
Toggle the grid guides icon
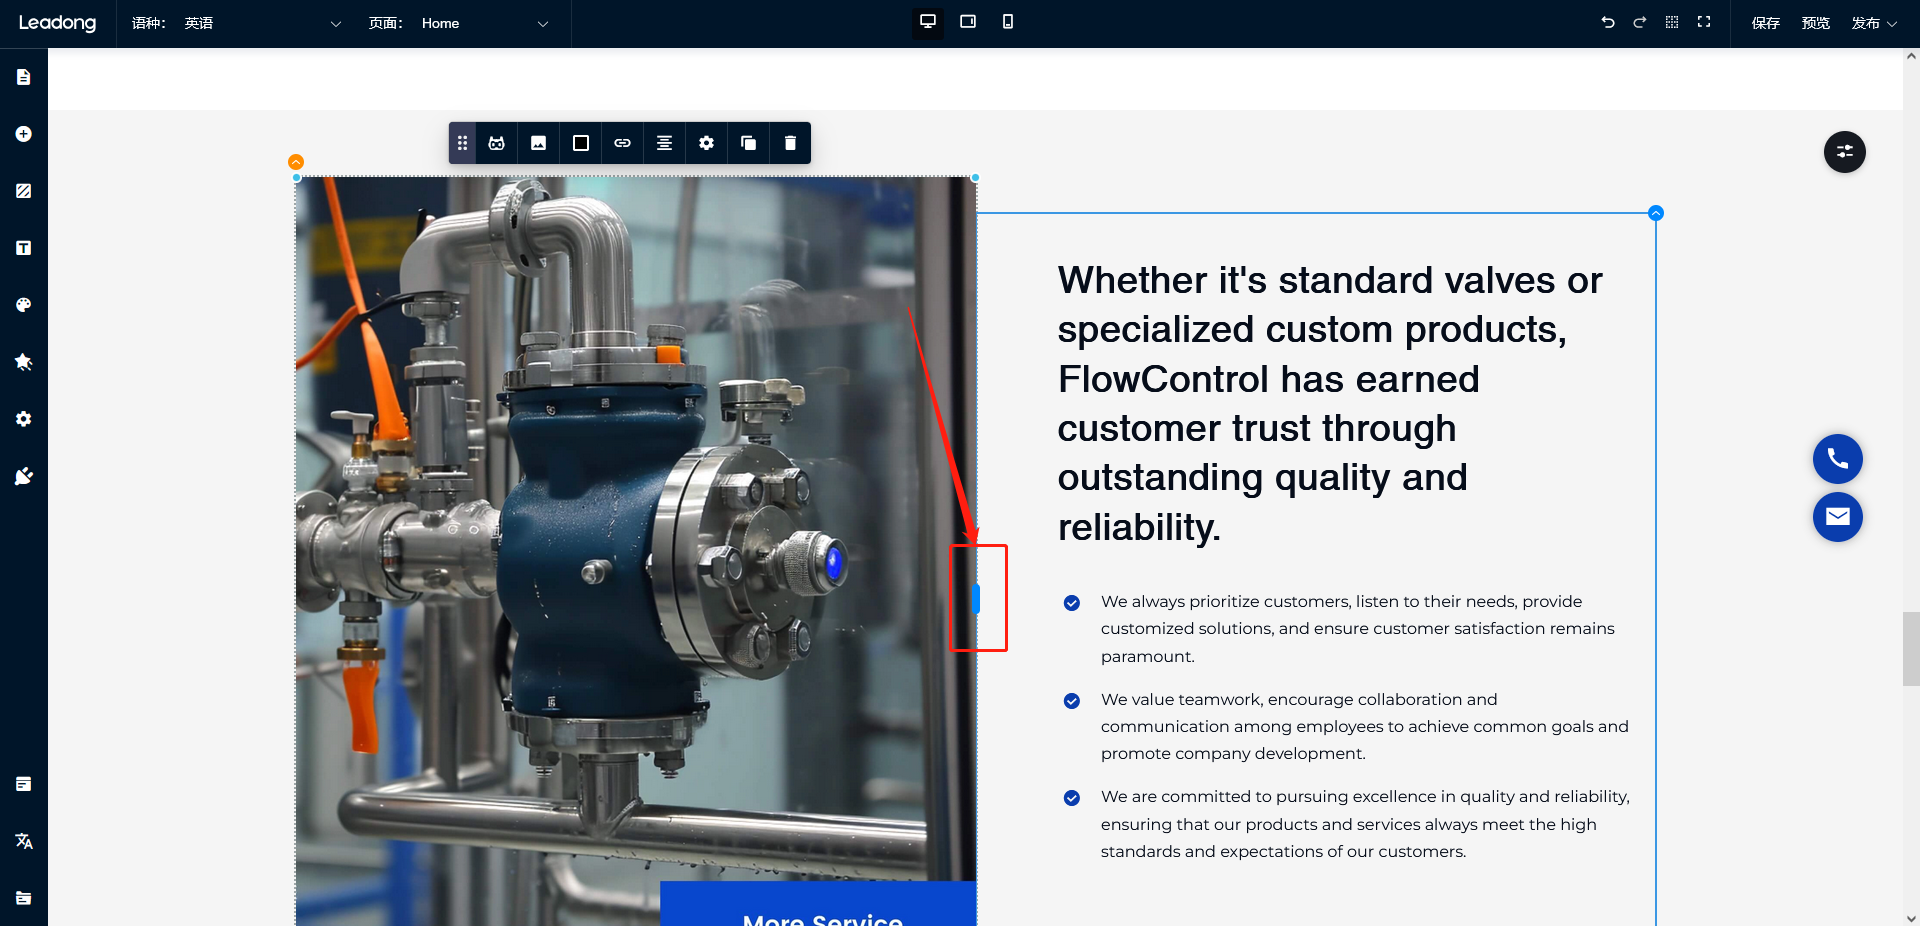click(1672, 22)
